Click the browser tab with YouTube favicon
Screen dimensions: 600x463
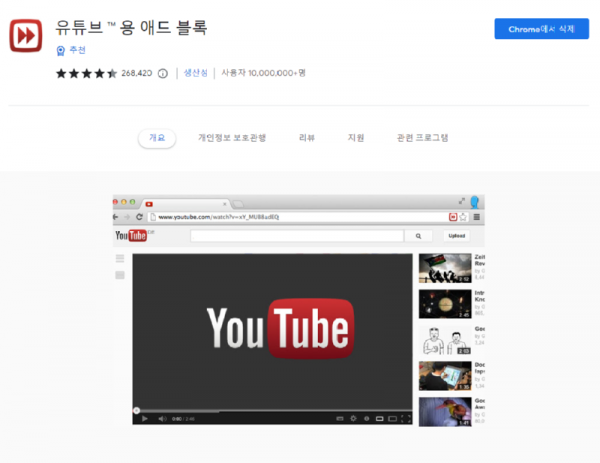(x=186, y=204)
